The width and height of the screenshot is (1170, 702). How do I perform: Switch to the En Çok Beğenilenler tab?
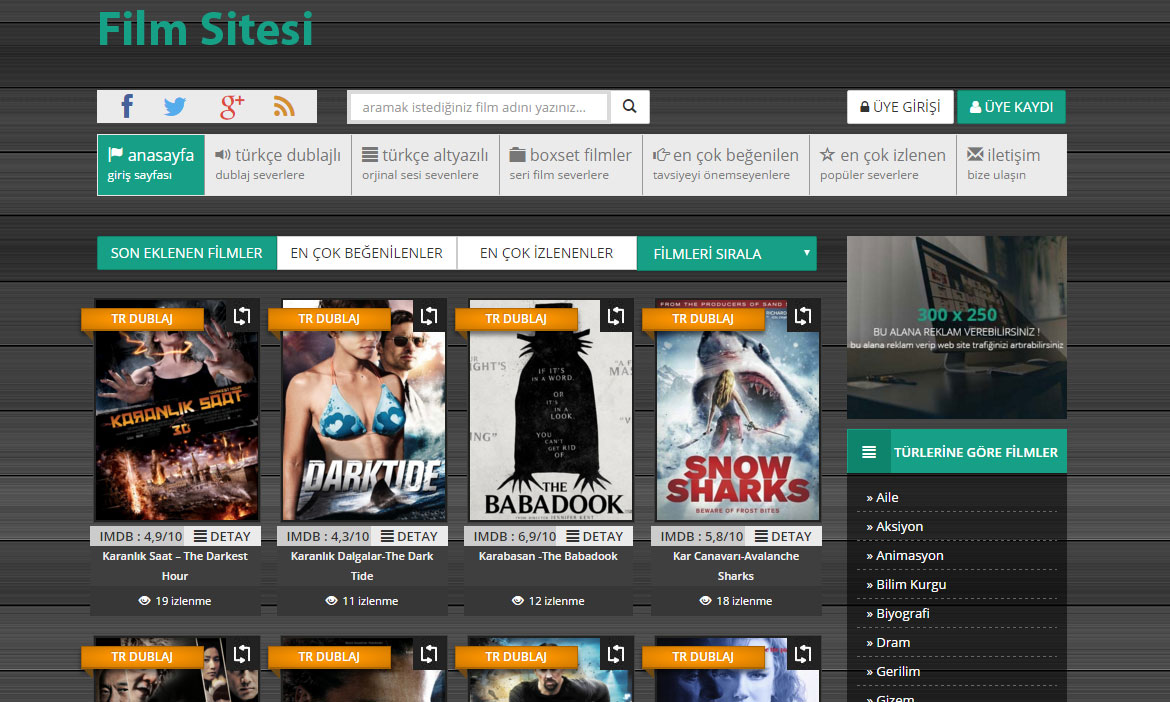click(366, 253)
